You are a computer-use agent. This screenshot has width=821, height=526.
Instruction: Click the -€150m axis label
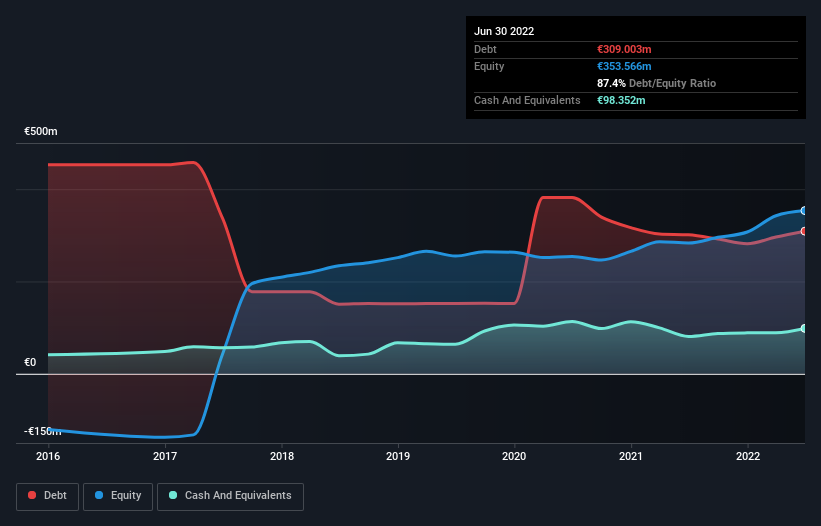[x=42, y=431]
